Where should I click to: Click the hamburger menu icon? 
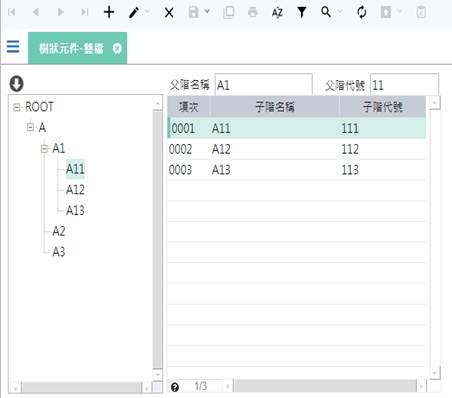click(13, 46)
